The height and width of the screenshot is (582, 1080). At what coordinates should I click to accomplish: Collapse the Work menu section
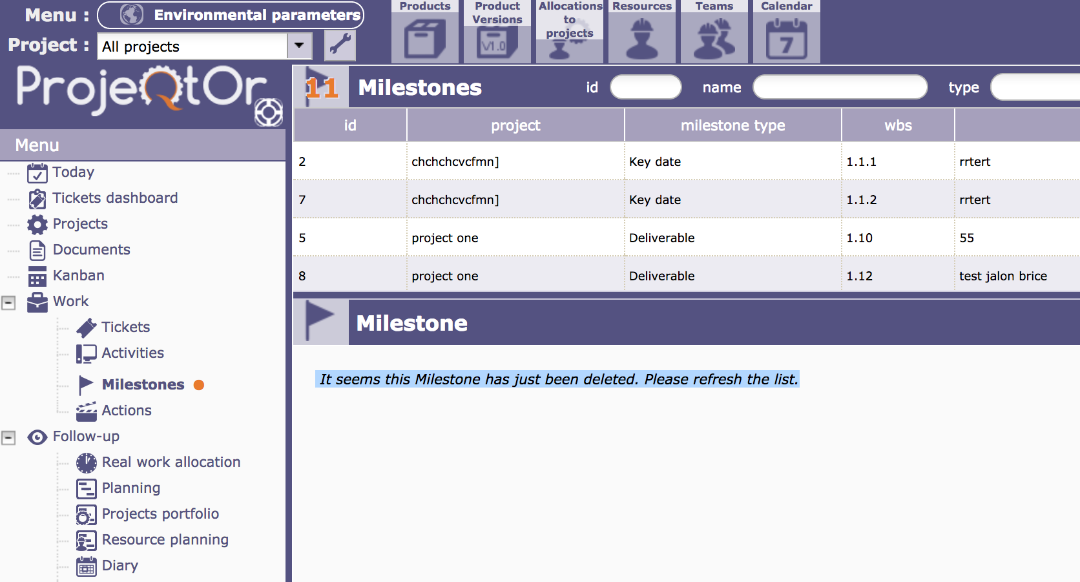click(9, 302)
